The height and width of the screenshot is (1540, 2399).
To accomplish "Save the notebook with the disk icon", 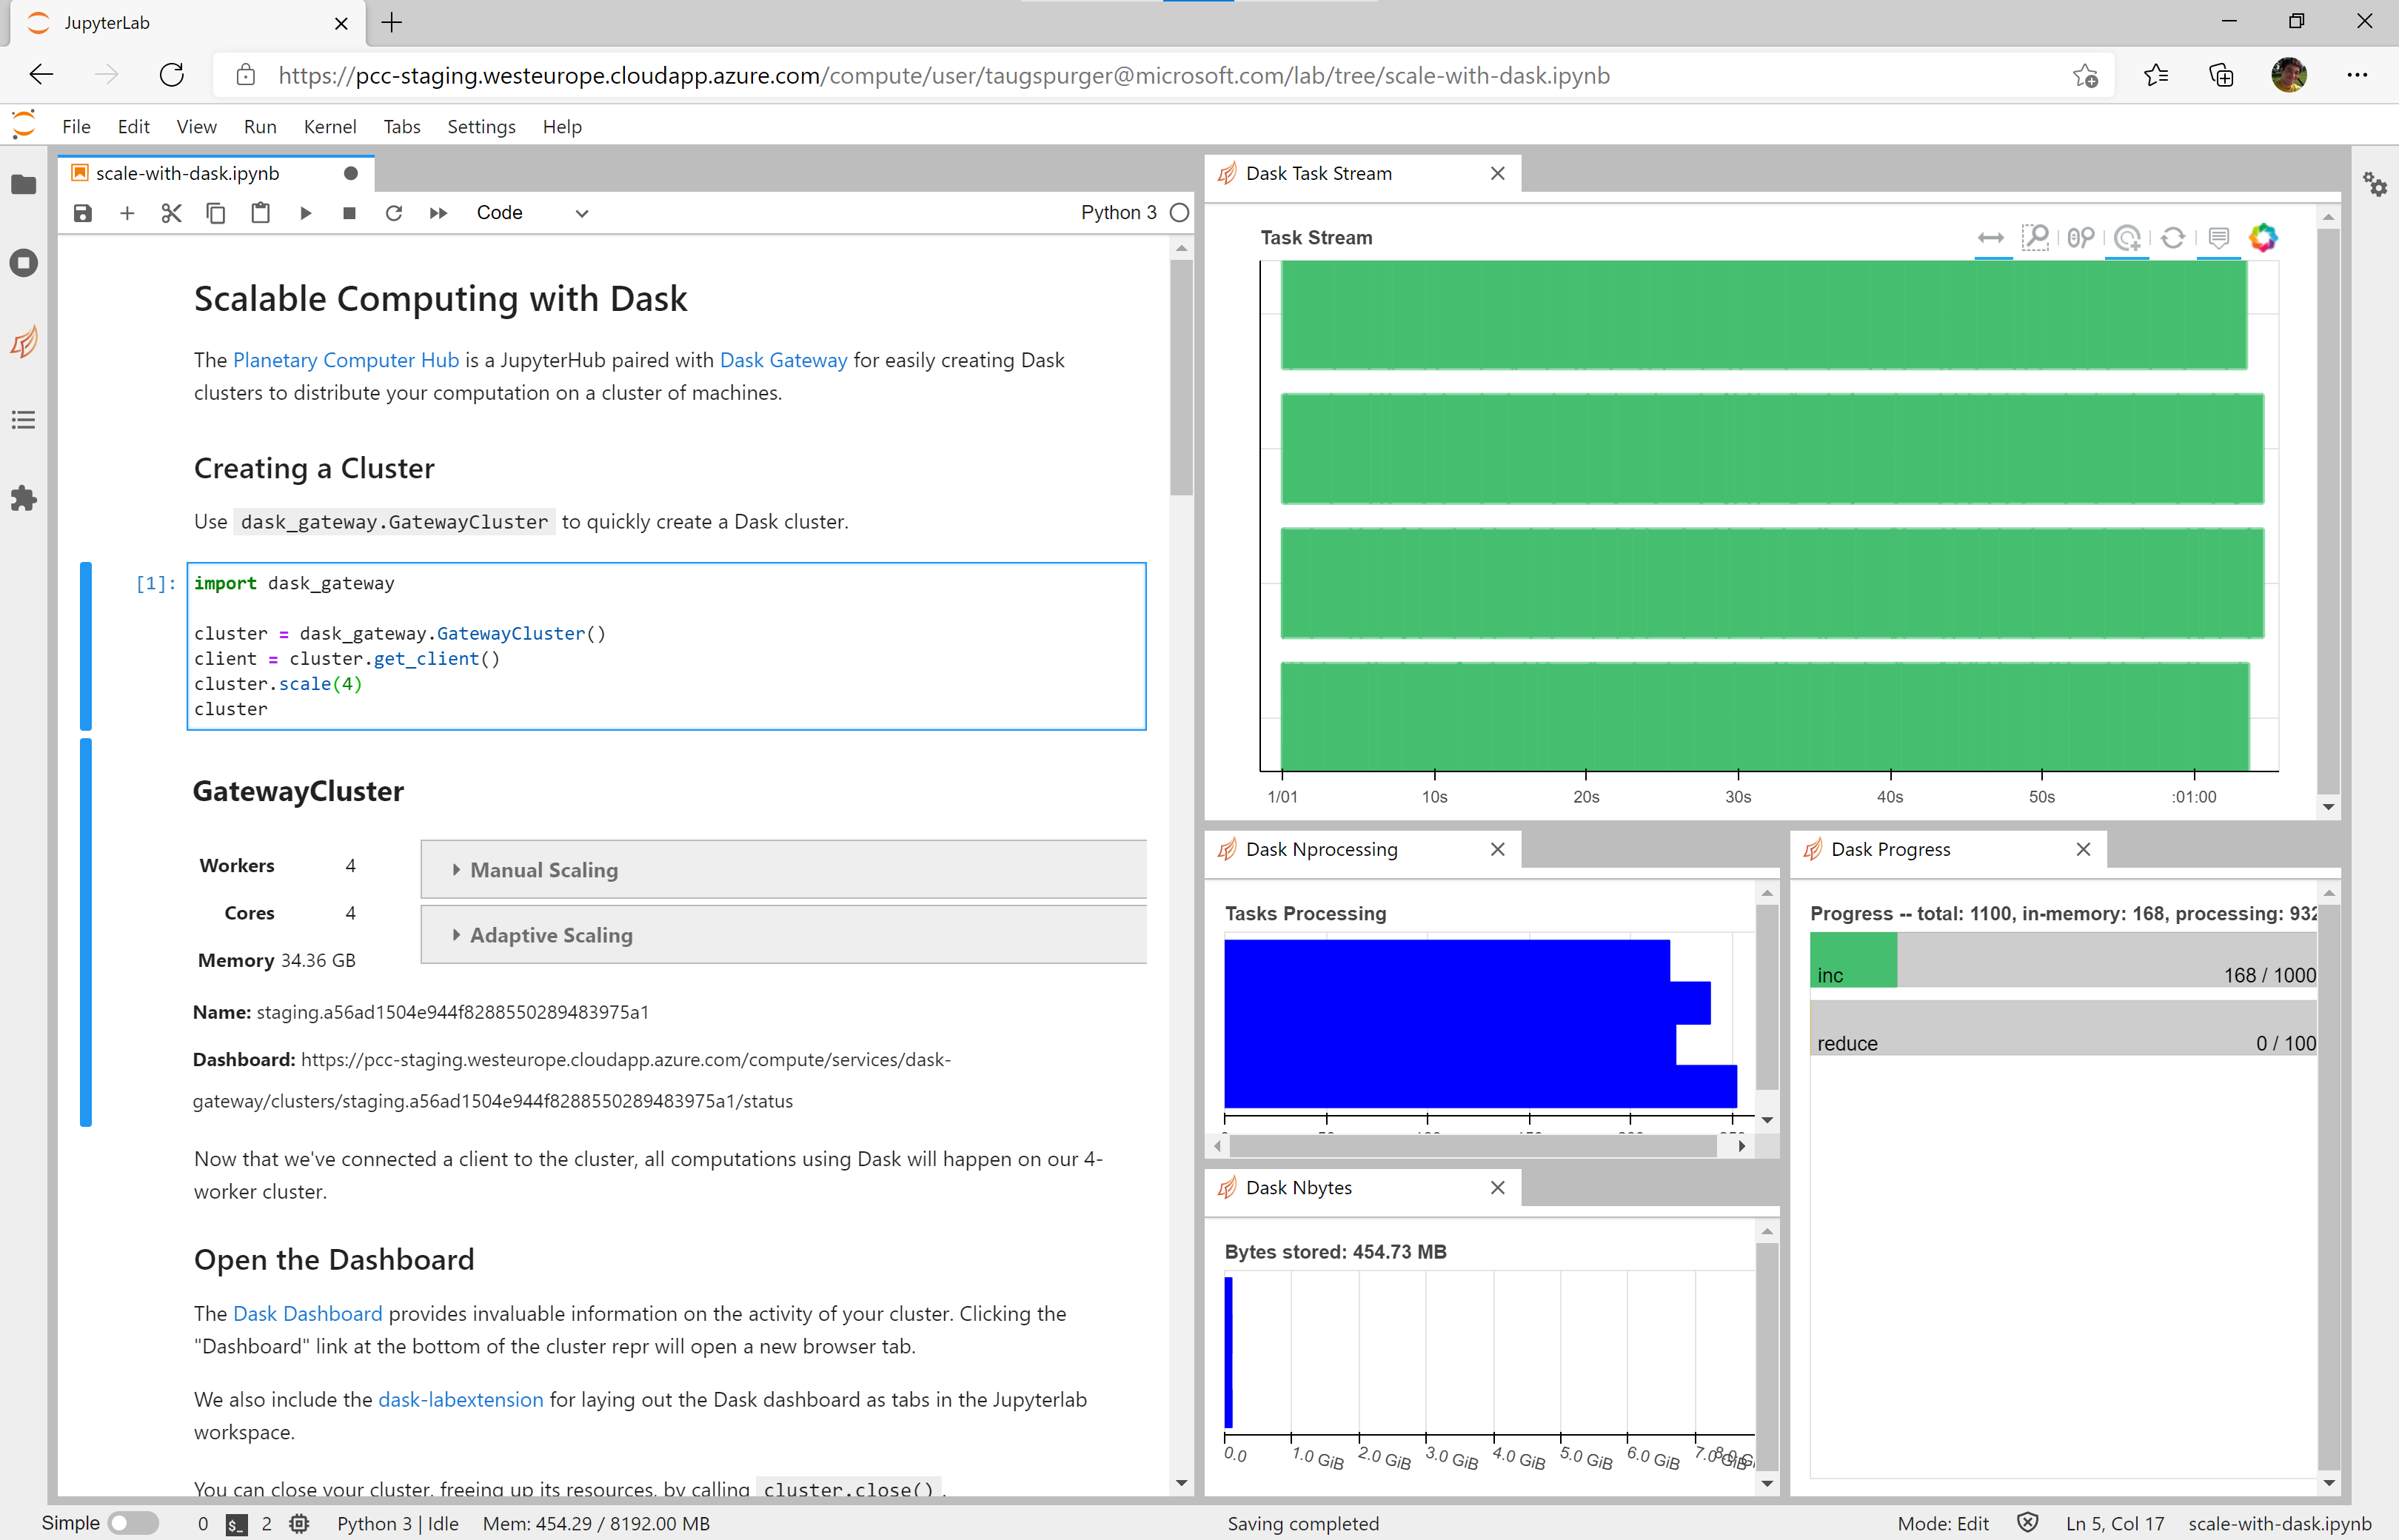I will point(83,213).
